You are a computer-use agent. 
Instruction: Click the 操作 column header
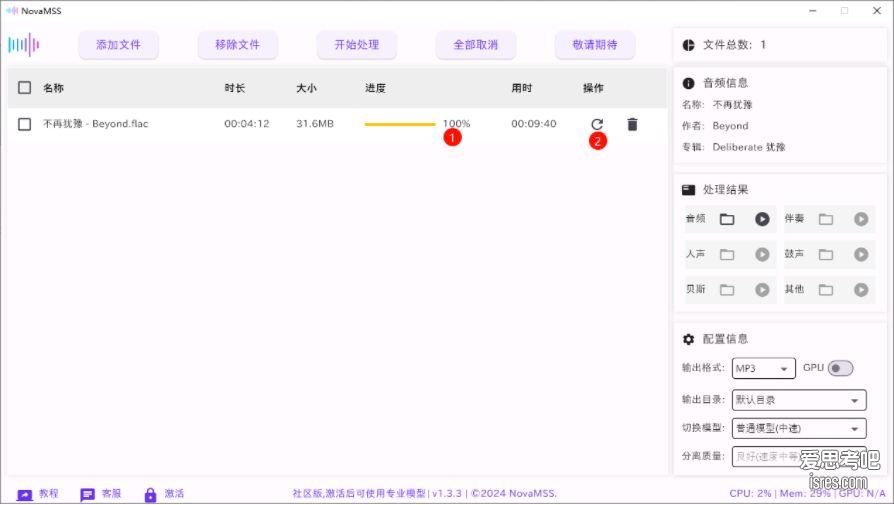click(593, 88)
